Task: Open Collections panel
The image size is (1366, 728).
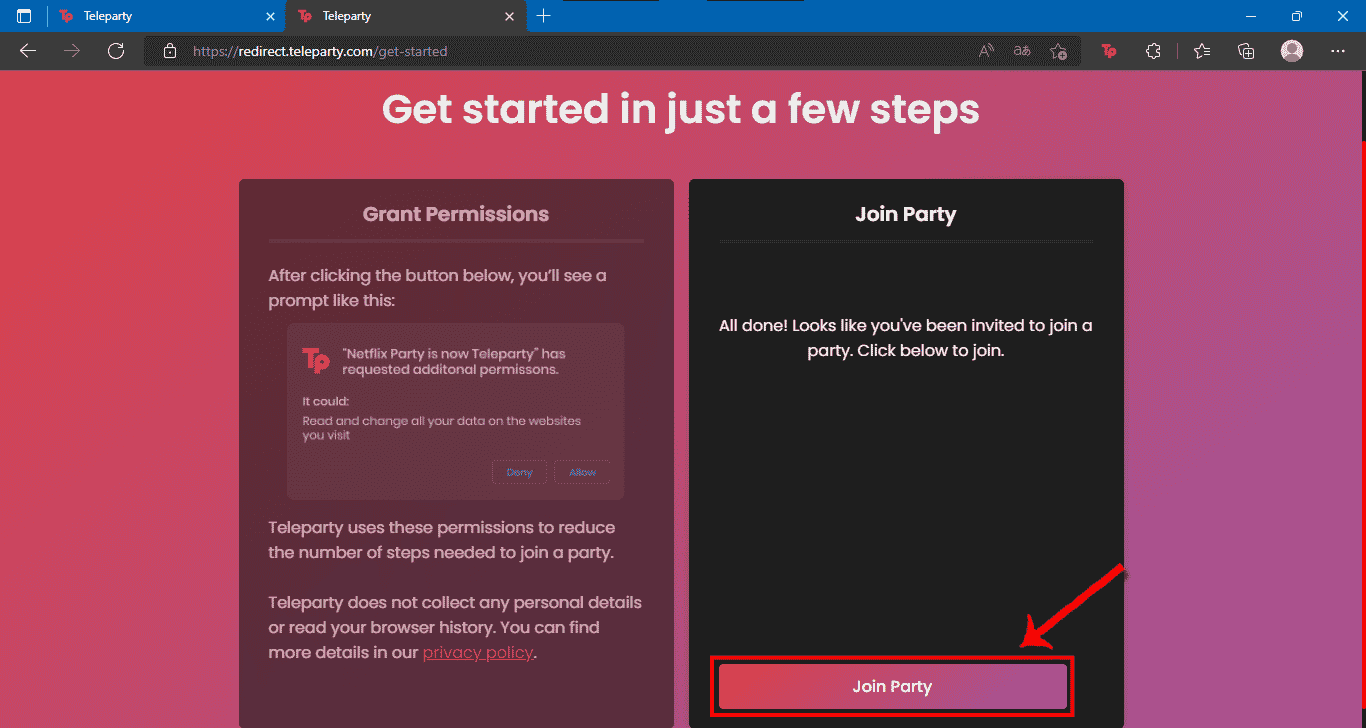Action: tap(1246, 51)
